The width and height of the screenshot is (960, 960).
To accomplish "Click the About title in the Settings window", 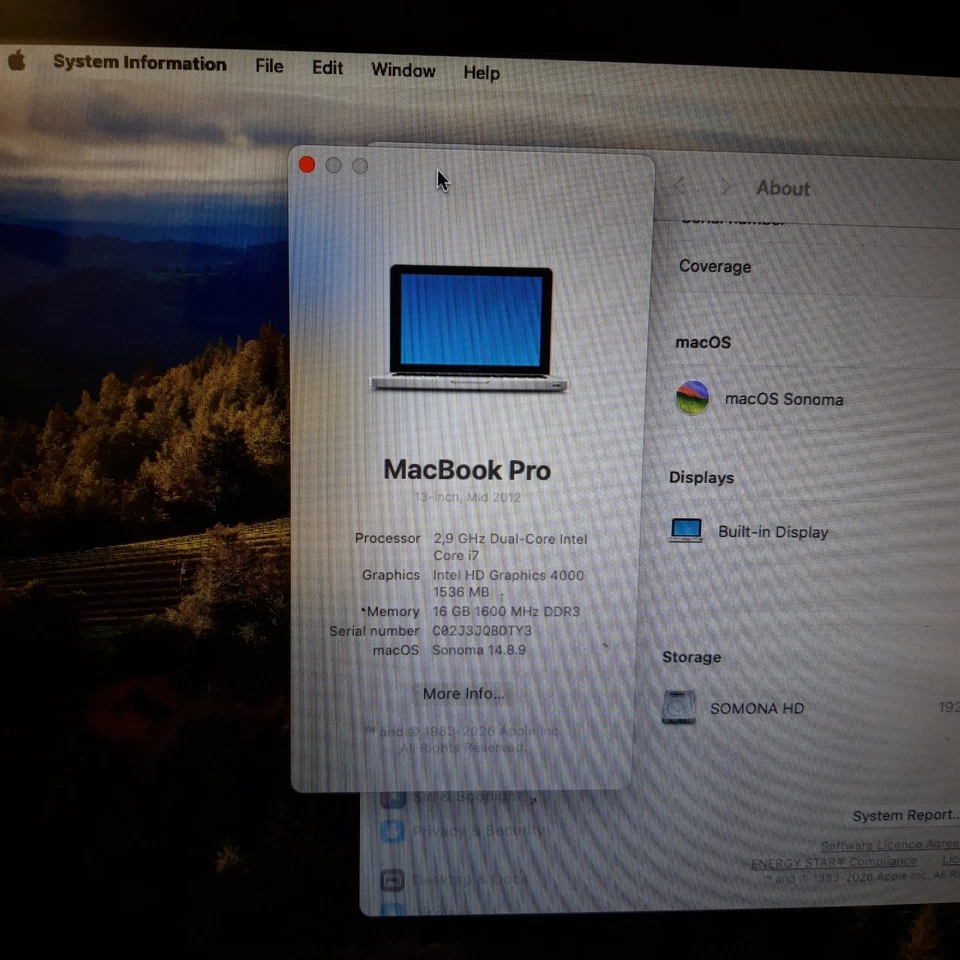I will pyautogui.click(x=783, y=188).
